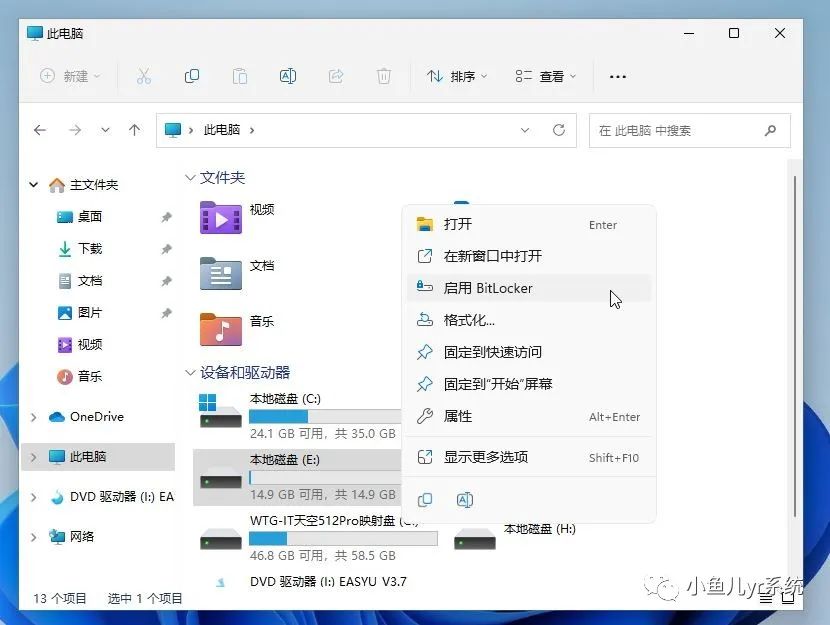Image resolution: width=830 pixels, height=625 pixels.
Task: Go back with the left arrow
Action: [40, 130]
